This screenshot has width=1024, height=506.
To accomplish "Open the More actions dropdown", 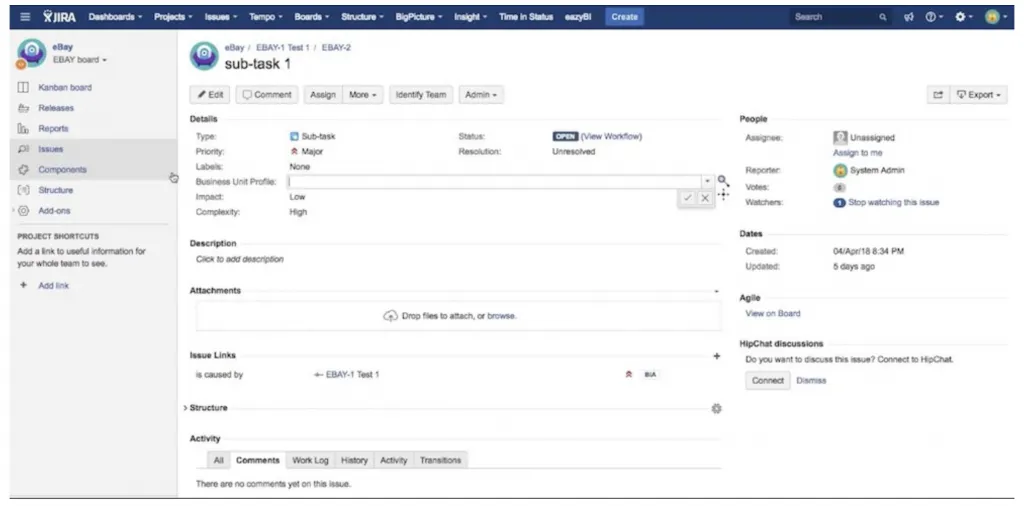I will (362, 95).
